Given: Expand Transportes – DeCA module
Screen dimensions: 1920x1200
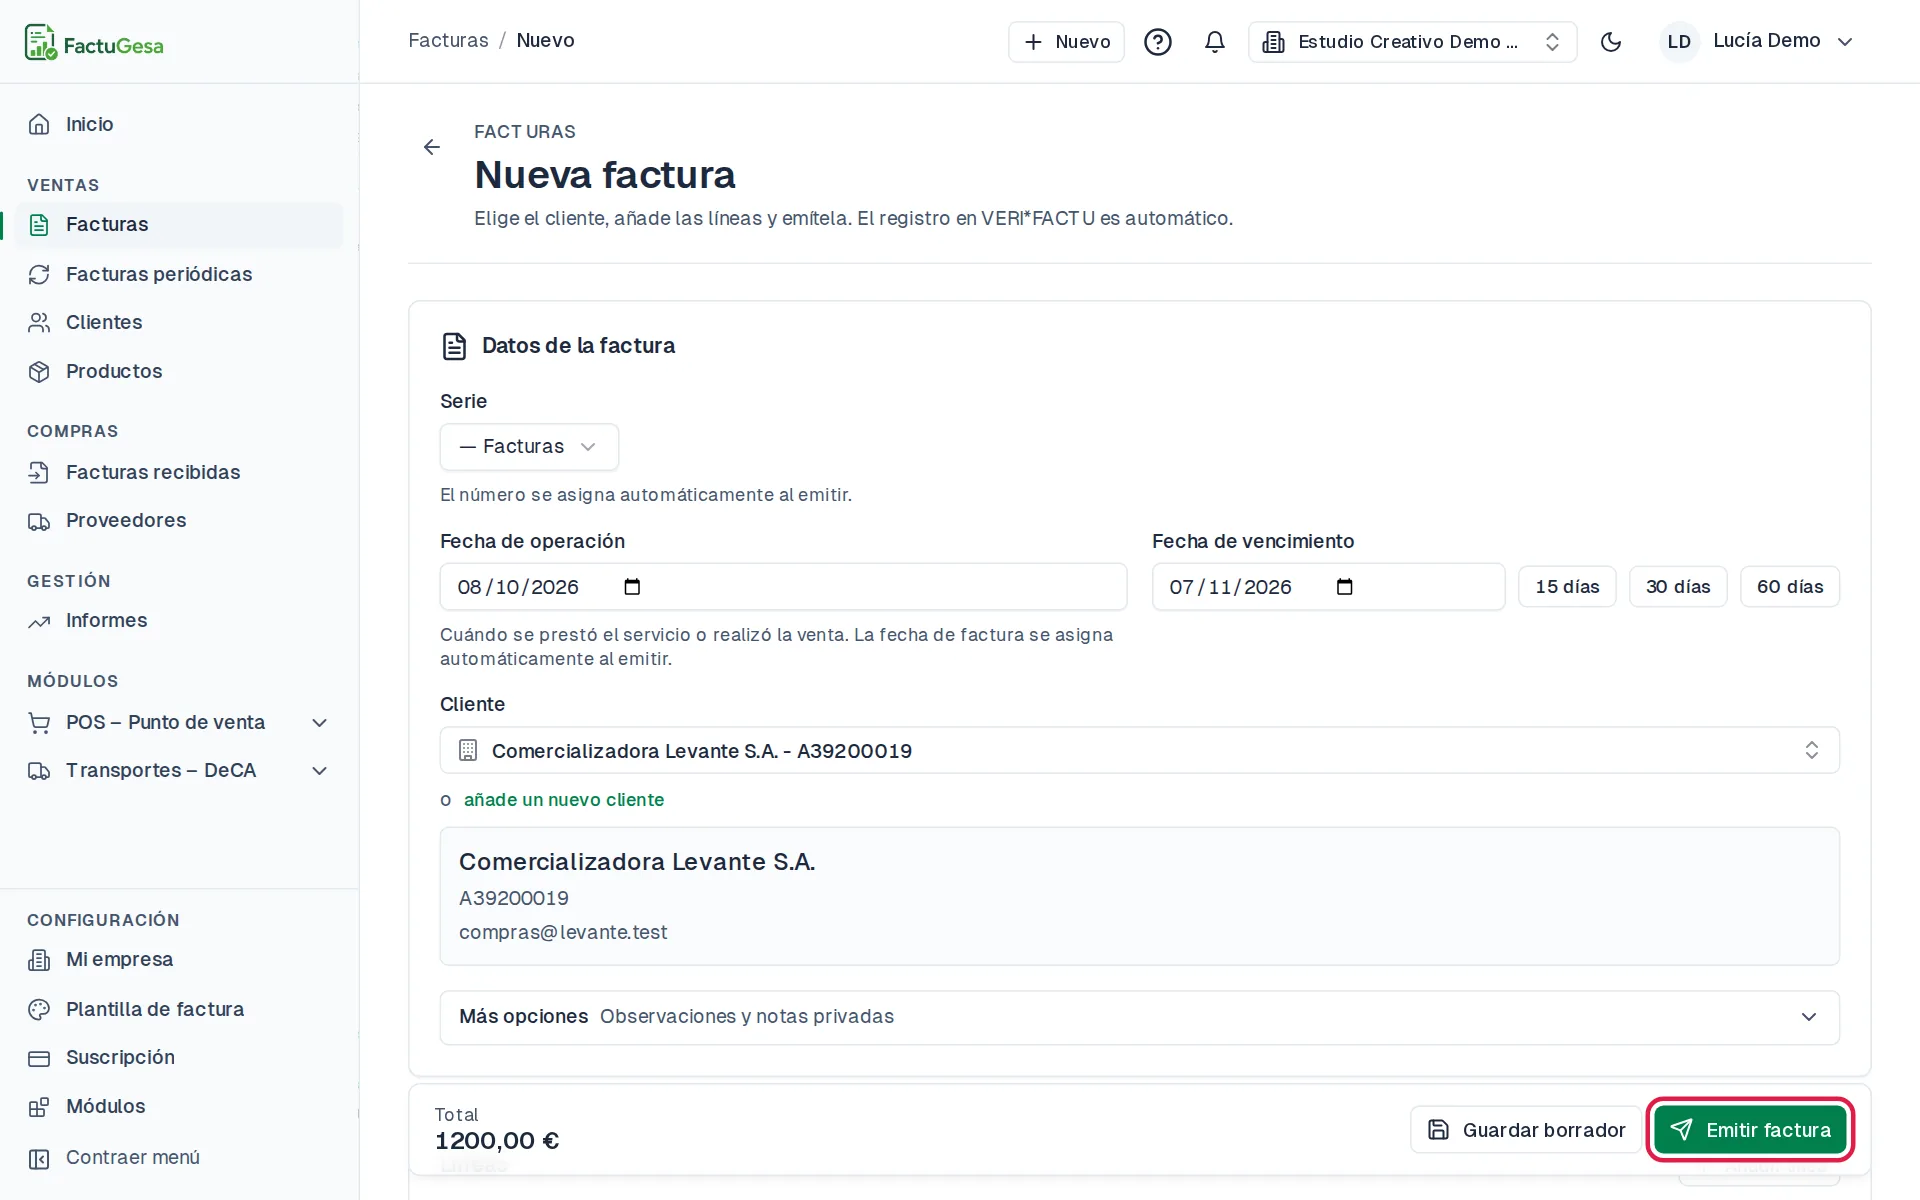Looking at the screenshot, I should (x=179, y=770).
